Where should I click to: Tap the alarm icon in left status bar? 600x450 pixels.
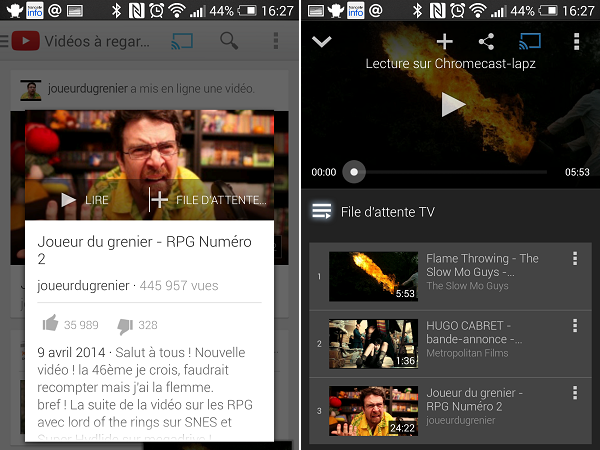pyautogui.click(x=157, y=11)
